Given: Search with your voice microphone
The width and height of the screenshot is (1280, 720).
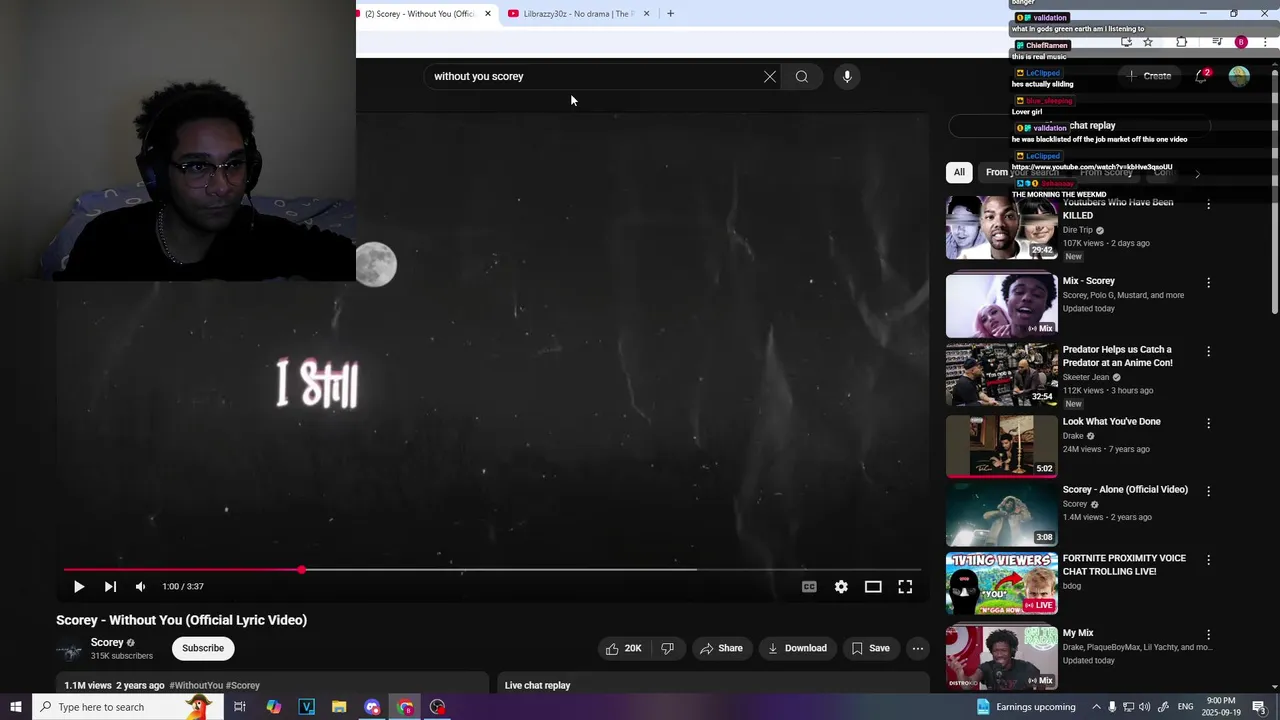Looking at the screenshot, I should (847, 77).
